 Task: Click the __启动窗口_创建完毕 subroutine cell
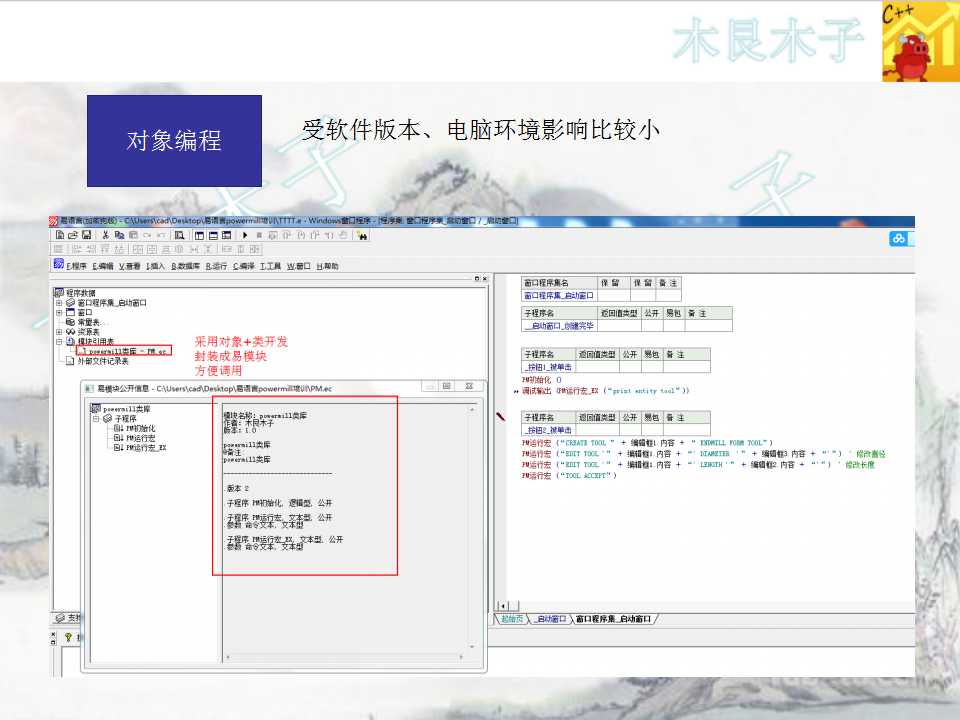pyautogui.click(x=559, y=326)
